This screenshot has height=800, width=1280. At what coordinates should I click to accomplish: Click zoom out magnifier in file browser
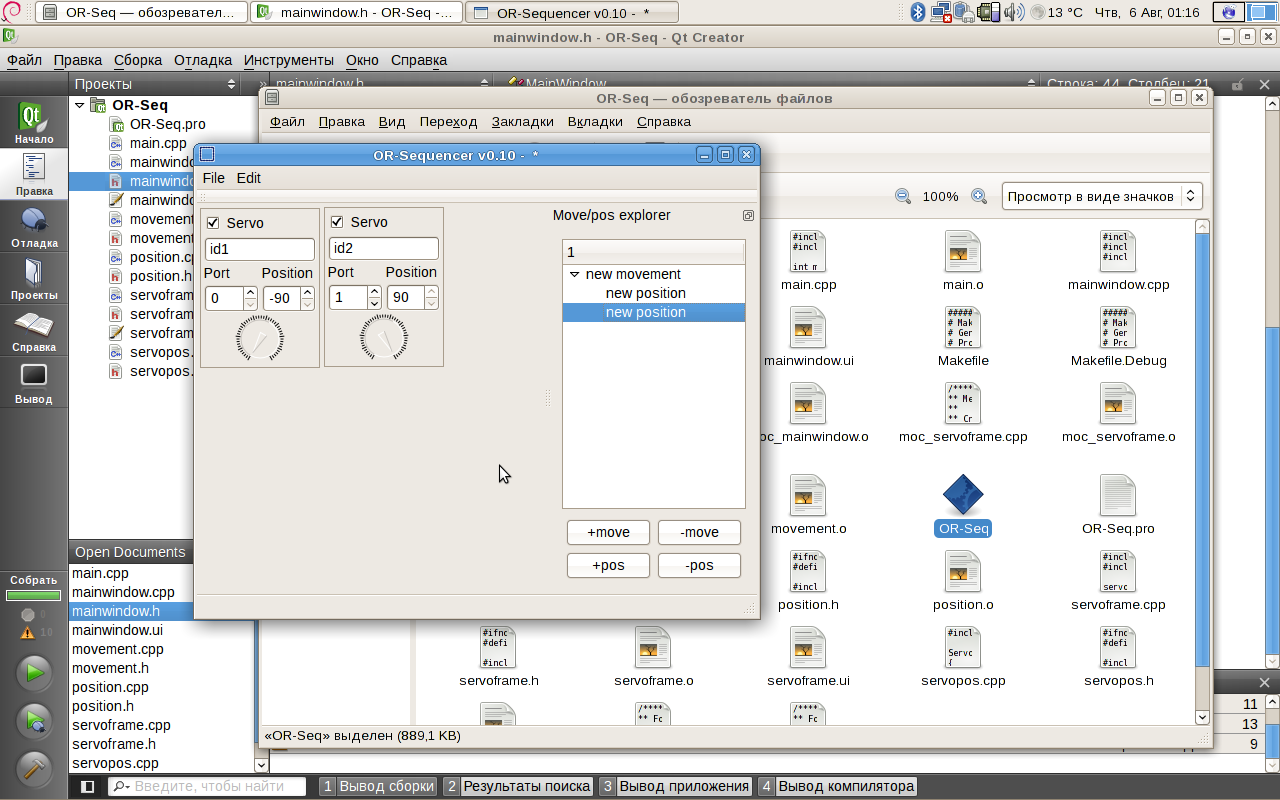903,197
